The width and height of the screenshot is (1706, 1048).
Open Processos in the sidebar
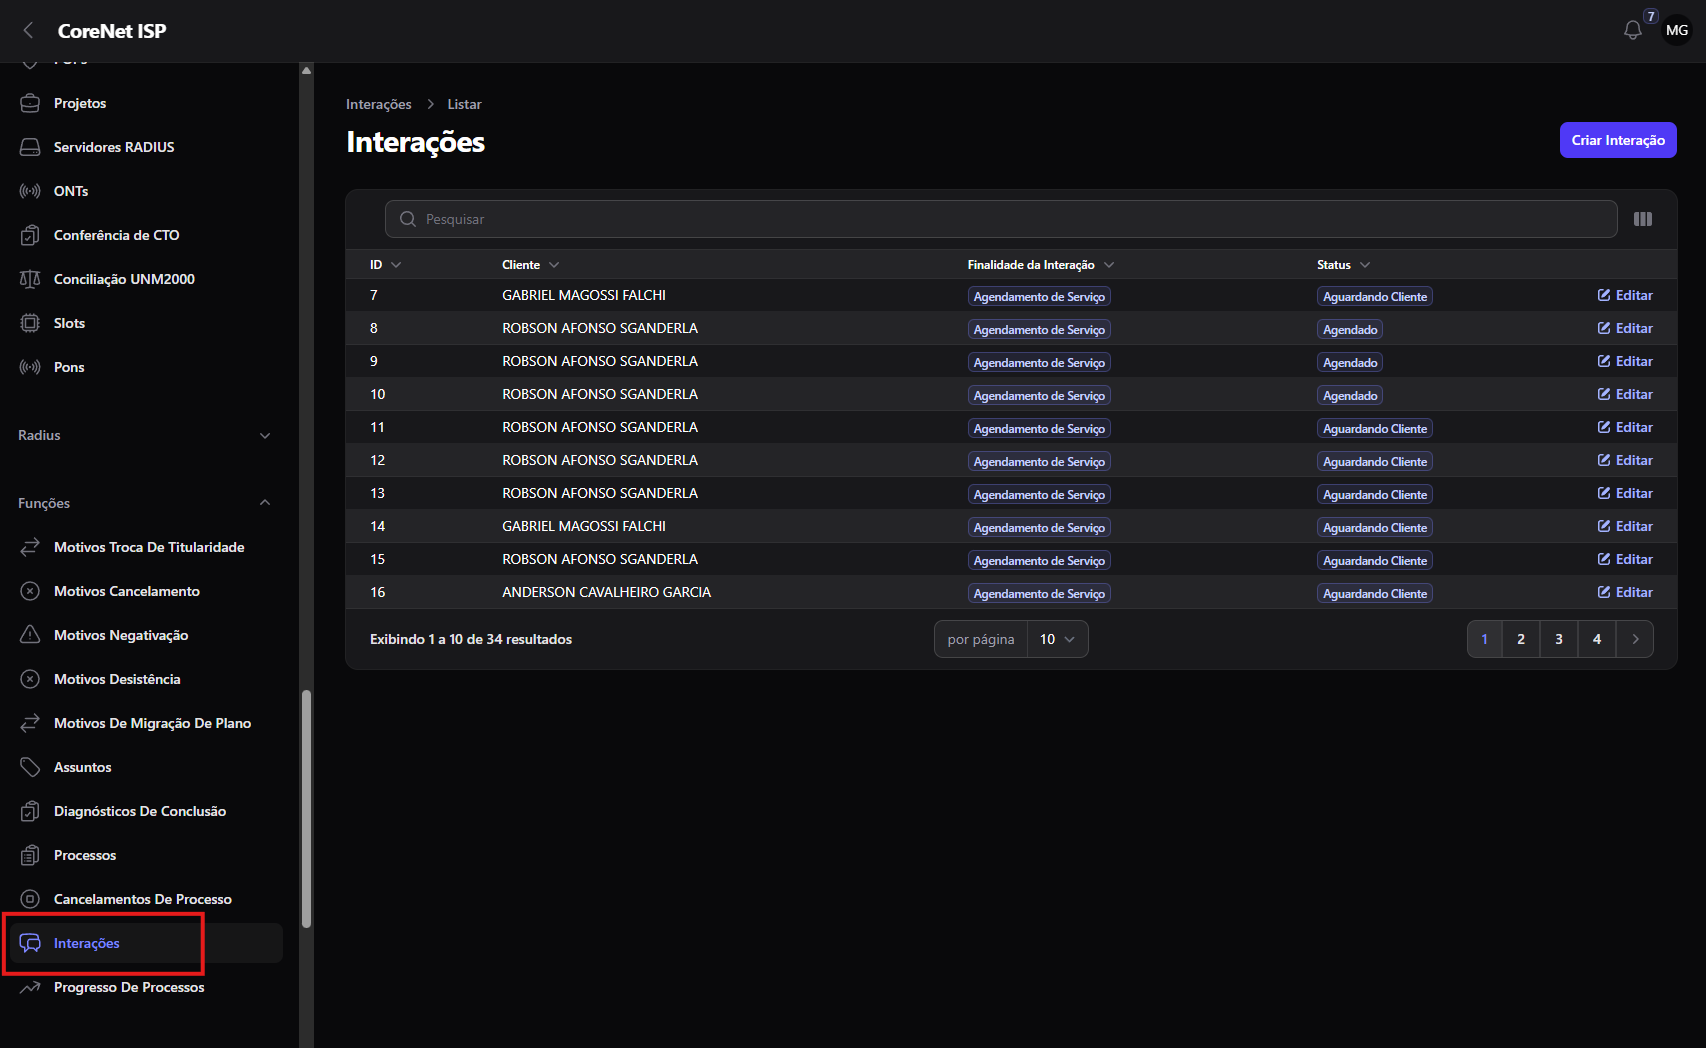[x=85, y=855]
